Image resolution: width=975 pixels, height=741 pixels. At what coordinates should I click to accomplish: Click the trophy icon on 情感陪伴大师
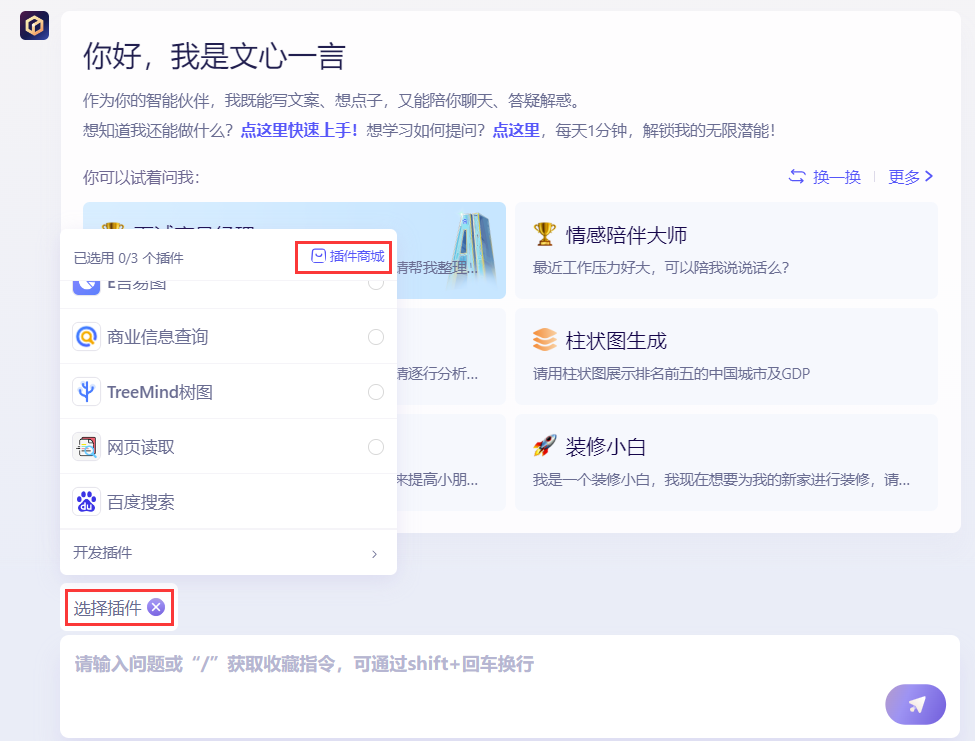[545, 234]
